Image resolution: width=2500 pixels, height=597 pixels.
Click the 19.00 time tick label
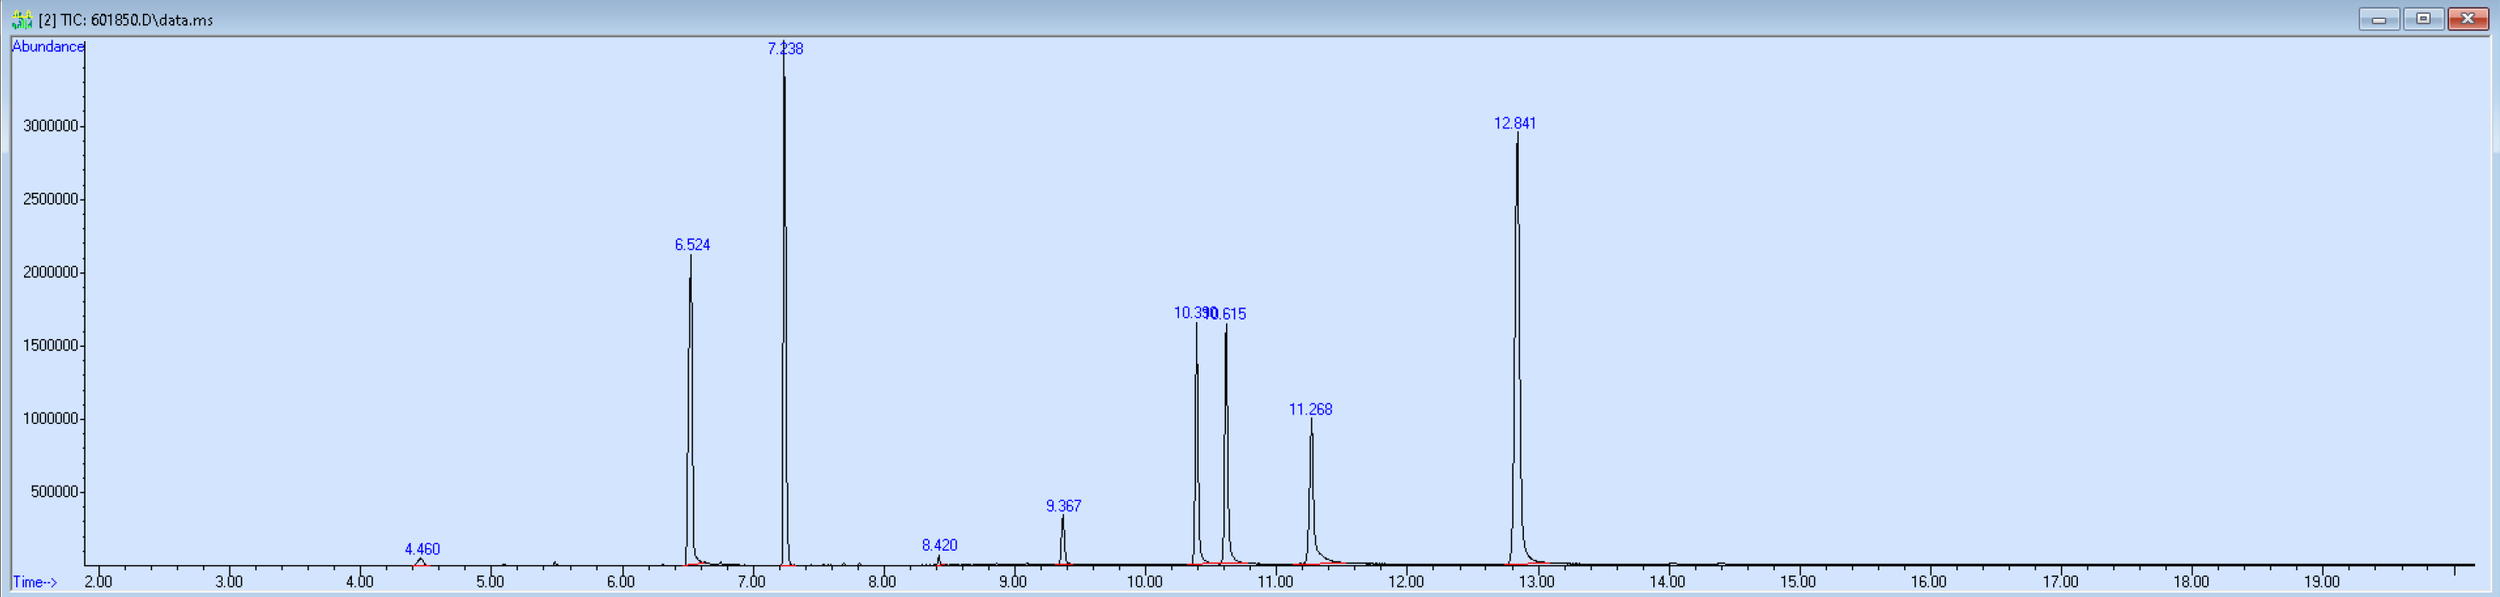tap(2322, 581)
